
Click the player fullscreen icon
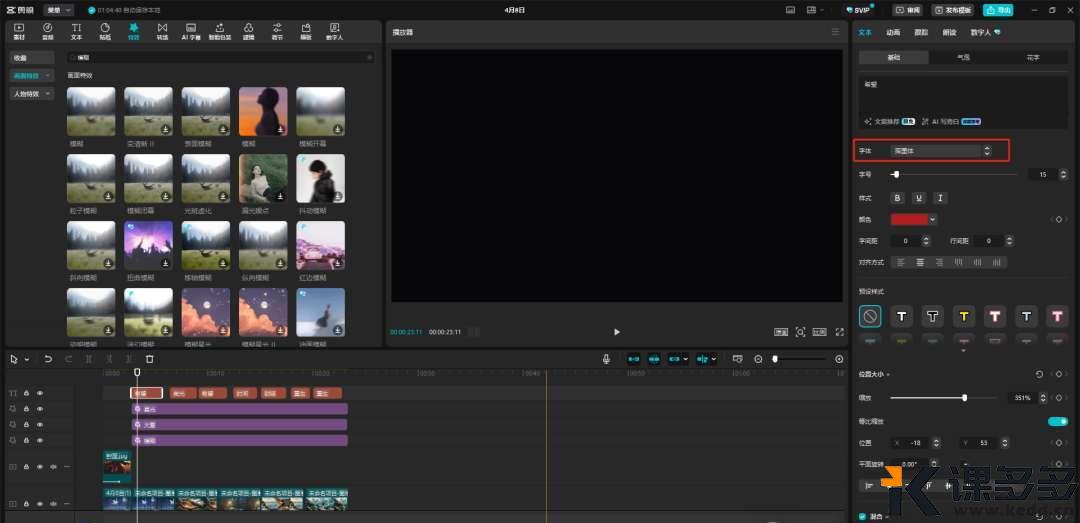pos(840,332)
